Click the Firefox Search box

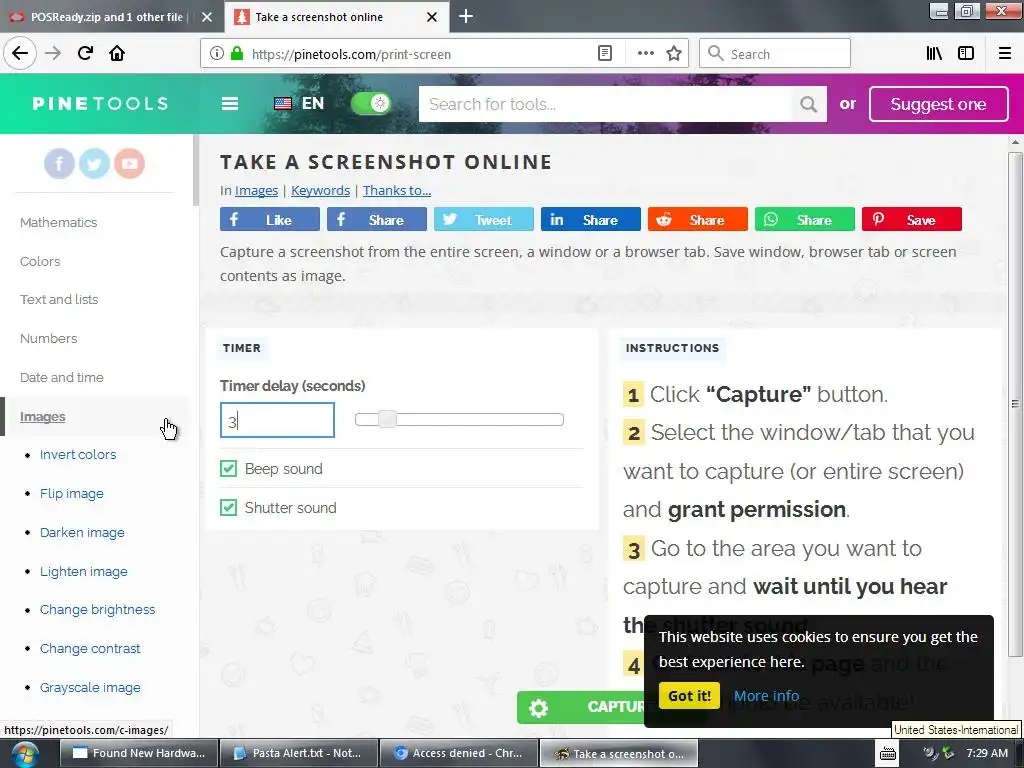pos(775,54)
